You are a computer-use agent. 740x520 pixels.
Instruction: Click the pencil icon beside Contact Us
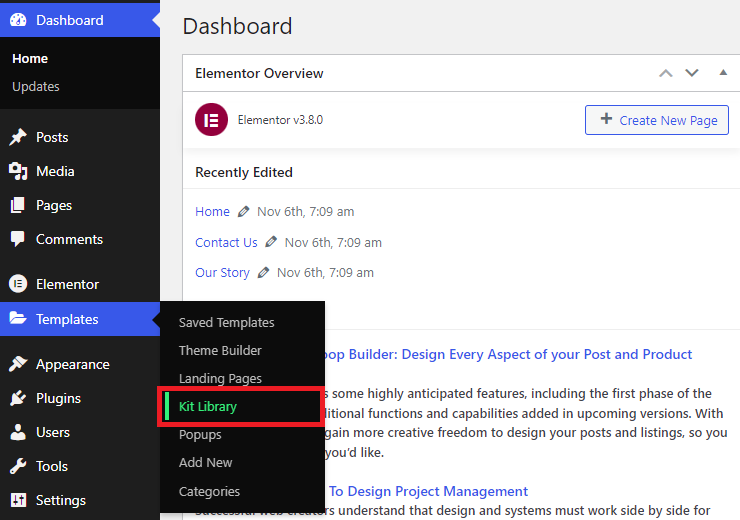(x=271, y=243)
